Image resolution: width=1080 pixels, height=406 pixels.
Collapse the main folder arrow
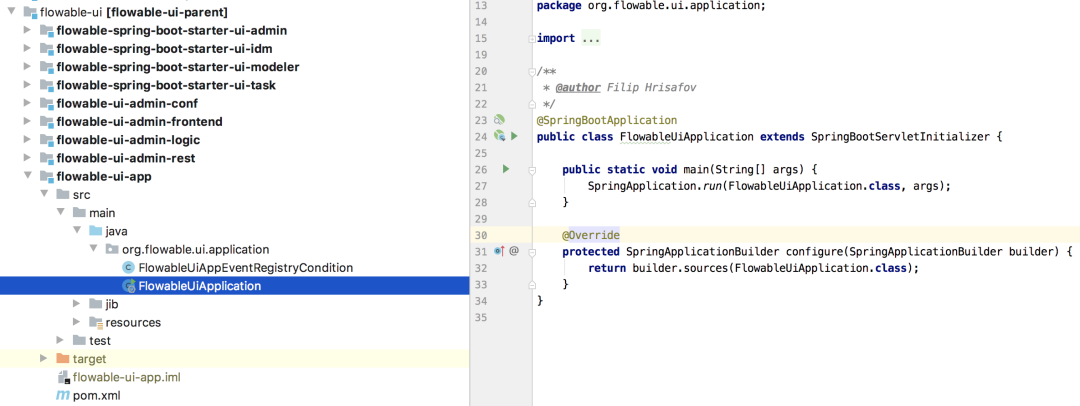[60, 212]
